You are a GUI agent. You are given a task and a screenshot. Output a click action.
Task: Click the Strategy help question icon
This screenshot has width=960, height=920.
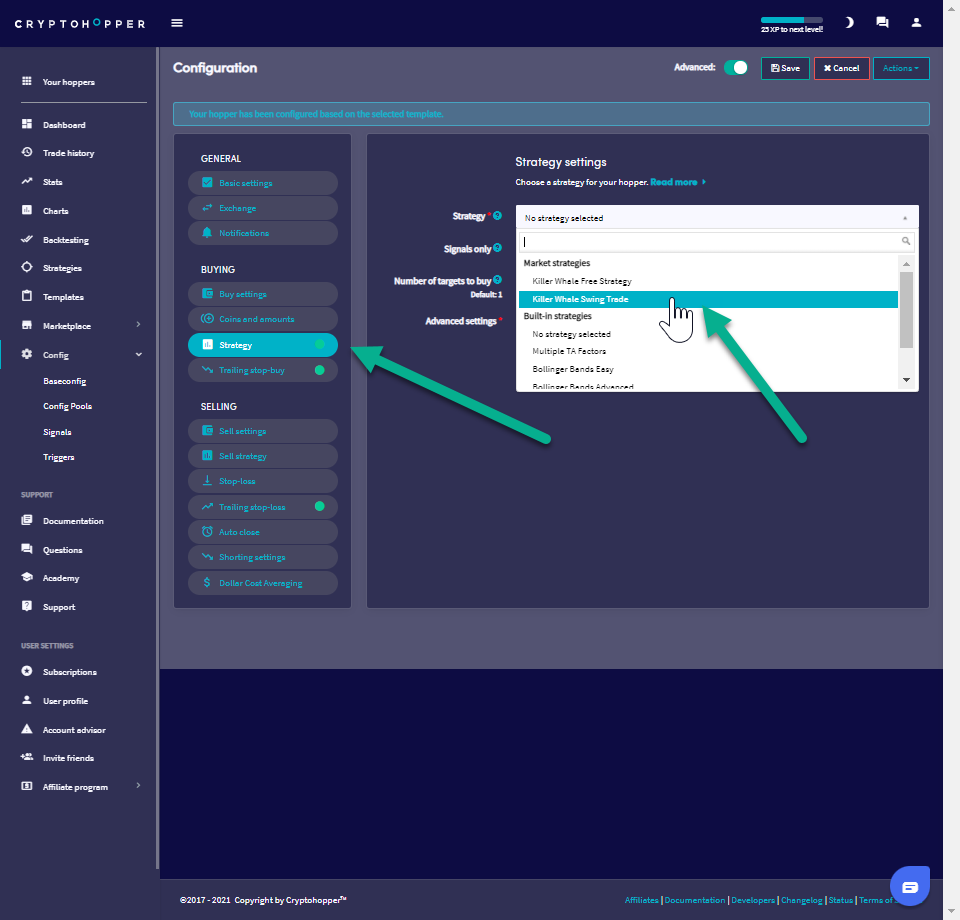(497, 216)
